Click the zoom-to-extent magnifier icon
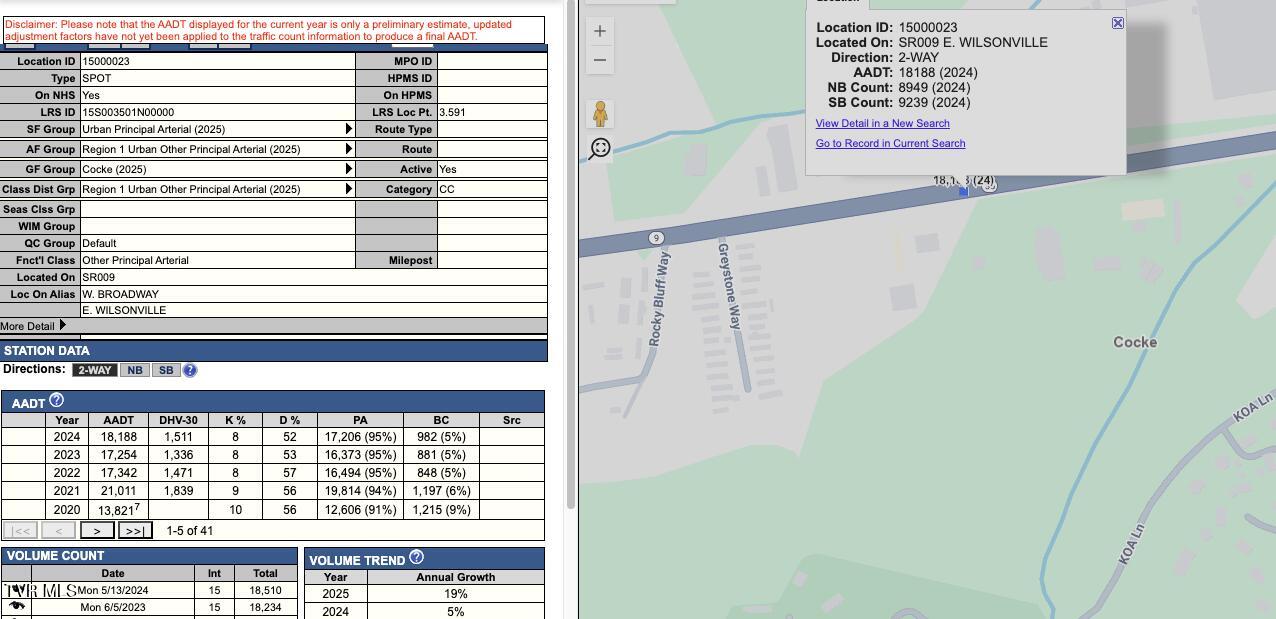Screen dimensions: 1276x619 tap(600, 148)
